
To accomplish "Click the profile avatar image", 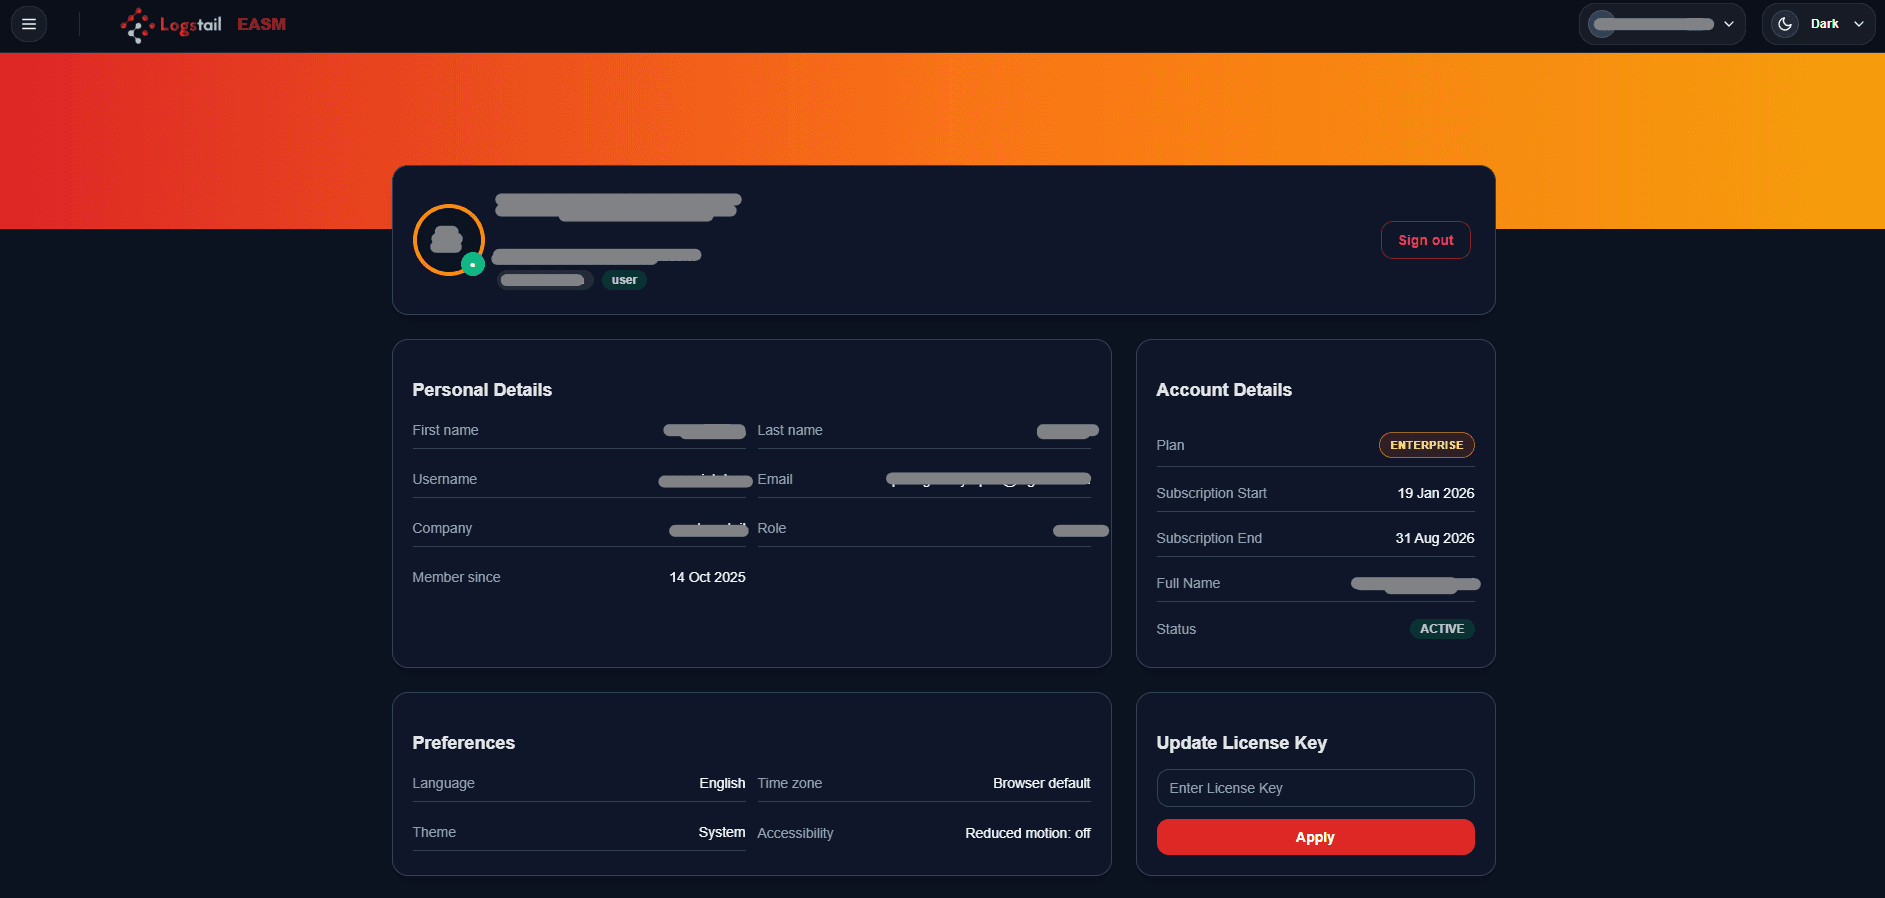I will 449,240.
